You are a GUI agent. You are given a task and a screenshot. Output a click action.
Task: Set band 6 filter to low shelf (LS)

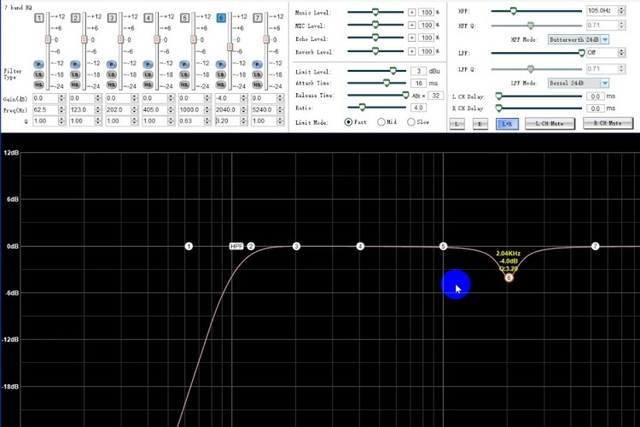click(221, 75)
